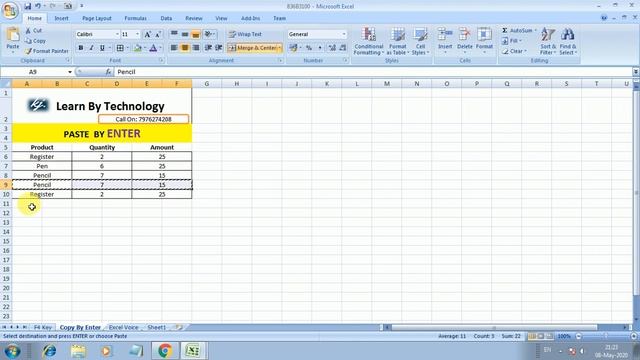640x360 pixels.
Task: Open the Calibri font name dropdown
Action: click(x=117, y=34)
